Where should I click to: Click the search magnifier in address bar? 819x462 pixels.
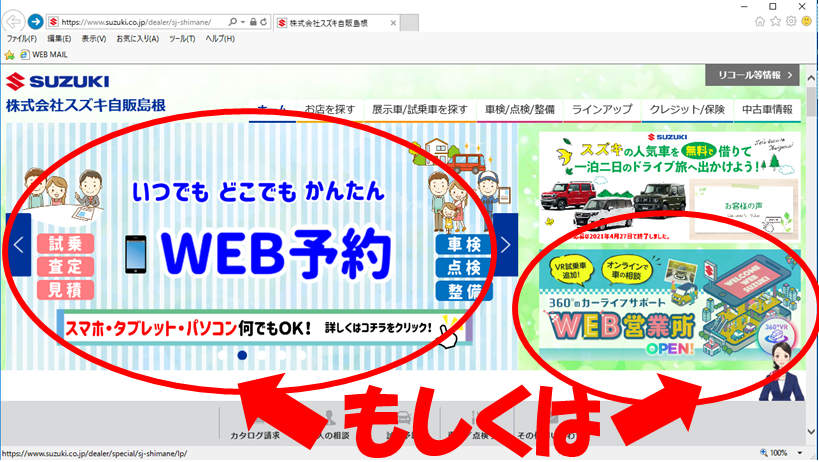pyautogui.click(x=232, y=22)
